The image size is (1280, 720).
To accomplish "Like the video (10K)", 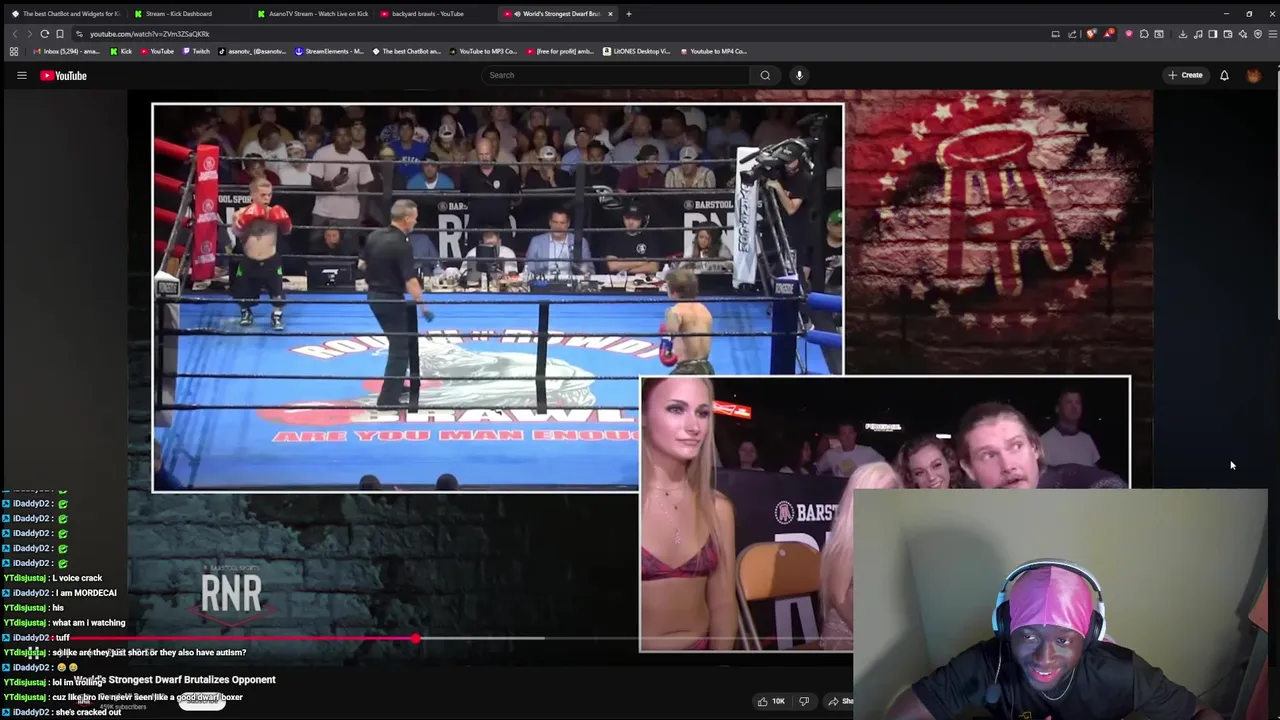I will click(x=773, y=701).
